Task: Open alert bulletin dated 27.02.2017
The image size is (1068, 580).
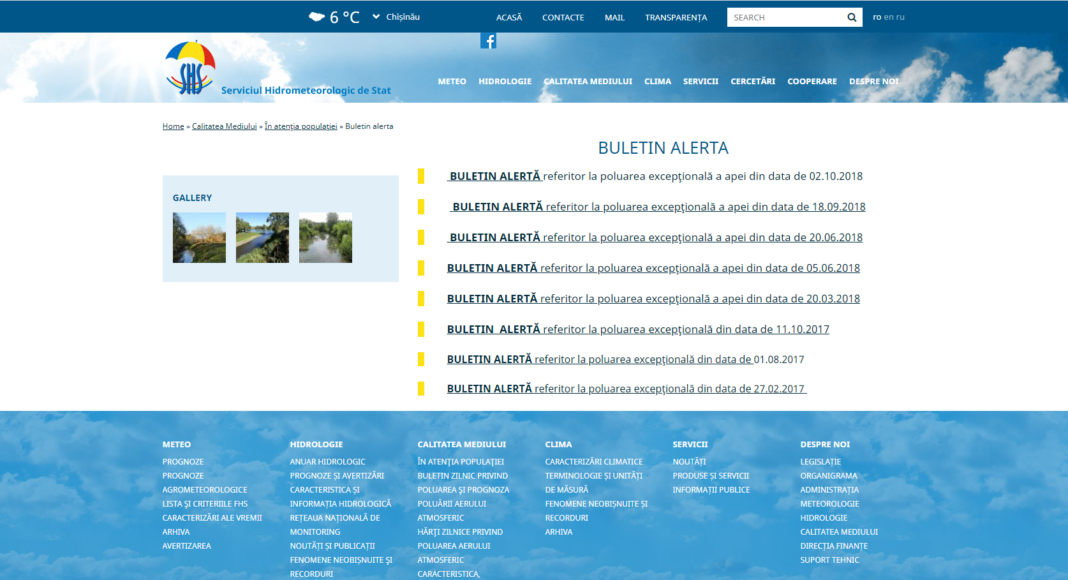Action: [627, 389]
